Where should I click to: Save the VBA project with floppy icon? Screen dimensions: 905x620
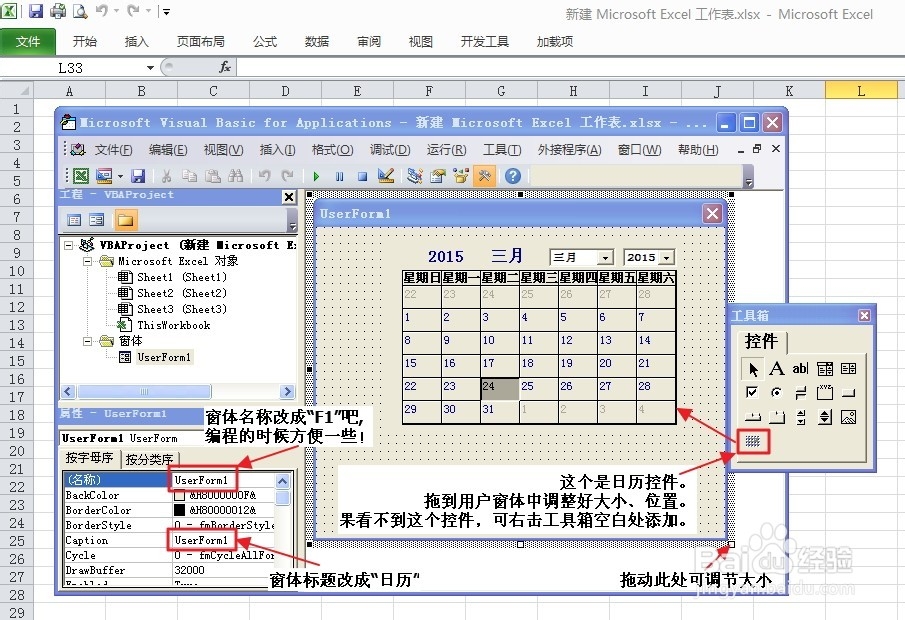pyautogui.click(x=138, y=176)
